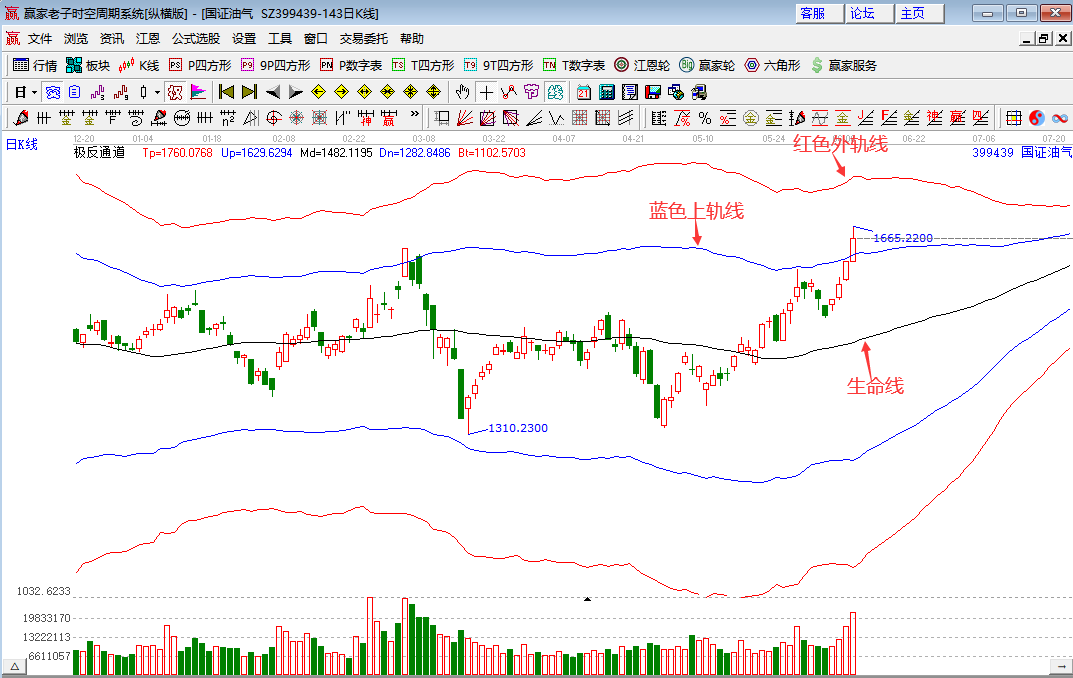
Task: Open the 板块 sector view
Action: [88, 65]
